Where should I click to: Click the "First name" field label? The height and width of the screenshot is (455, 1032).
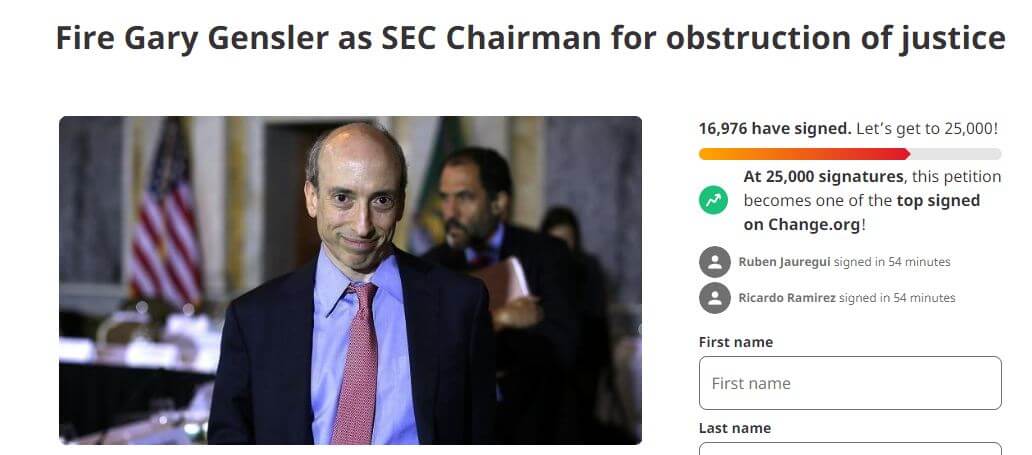pos(736,342)
